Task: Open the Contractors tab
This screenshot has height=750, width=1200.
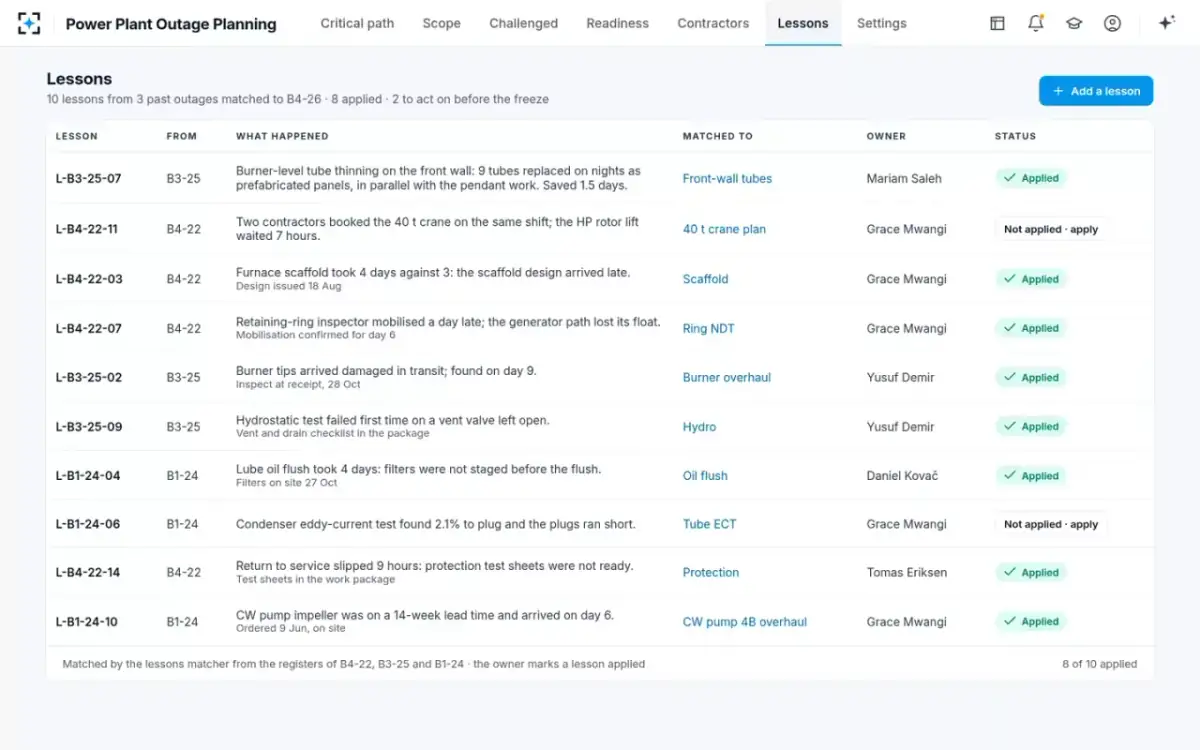Action: 713,23
